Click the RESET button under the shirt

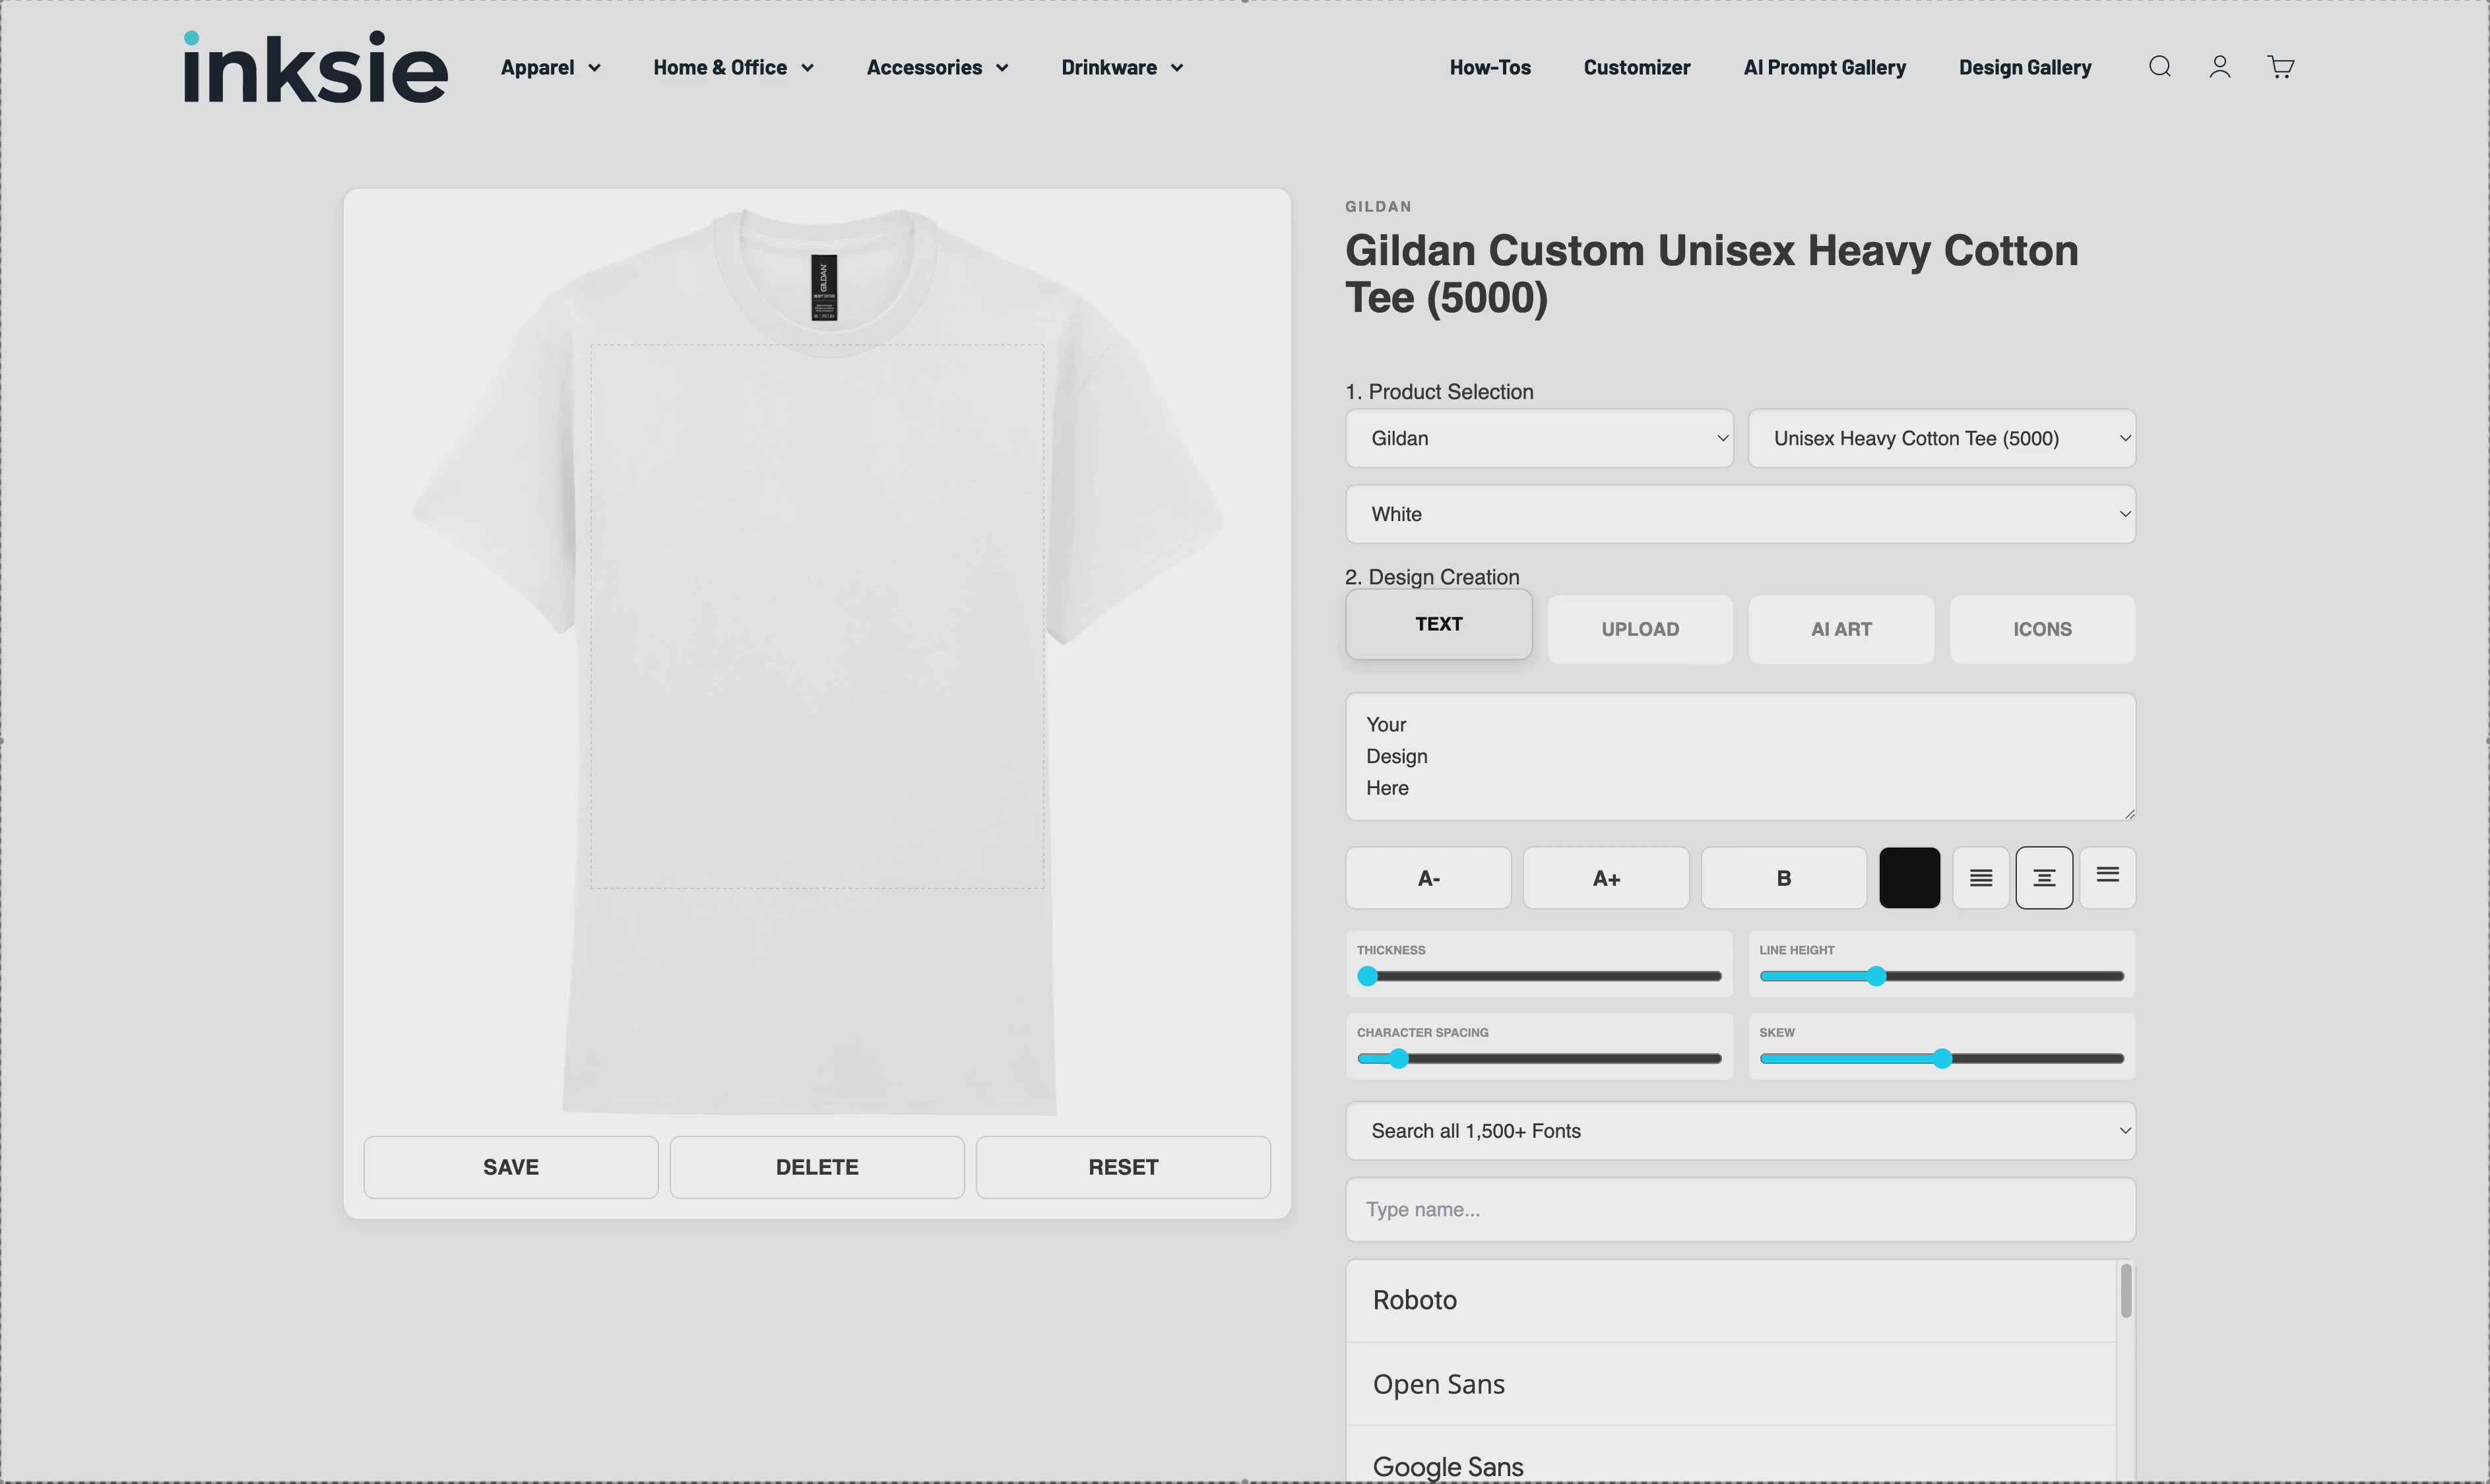click(1122, 1167)
